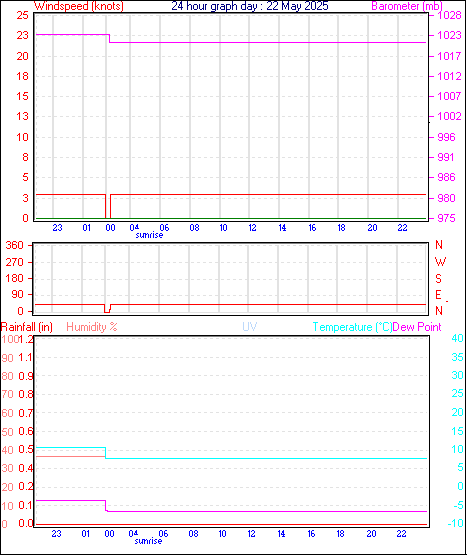This screenshot has height=559, width=467.
Task: Click the 100 humidity percent scale label
Action: 10,339
